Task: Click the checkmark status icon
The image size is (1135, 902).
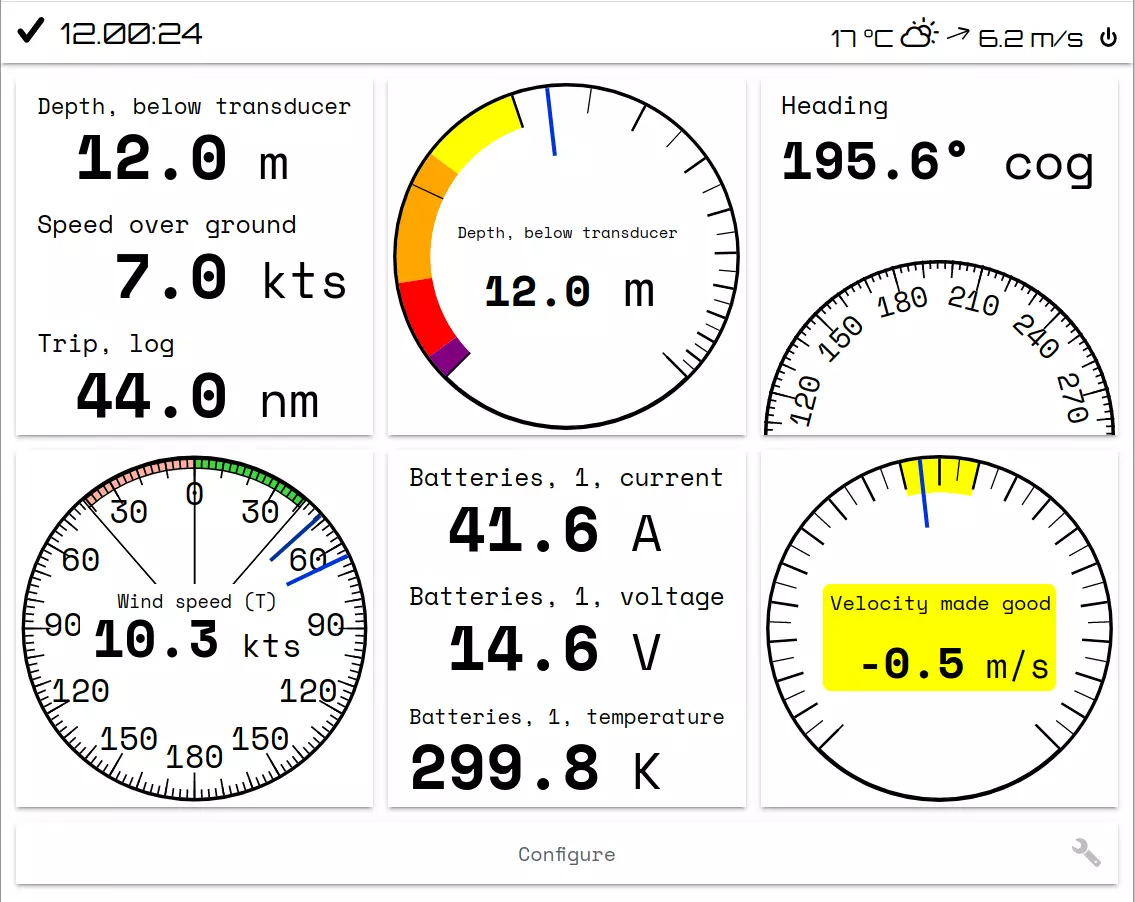Action: tap(31, 32)
